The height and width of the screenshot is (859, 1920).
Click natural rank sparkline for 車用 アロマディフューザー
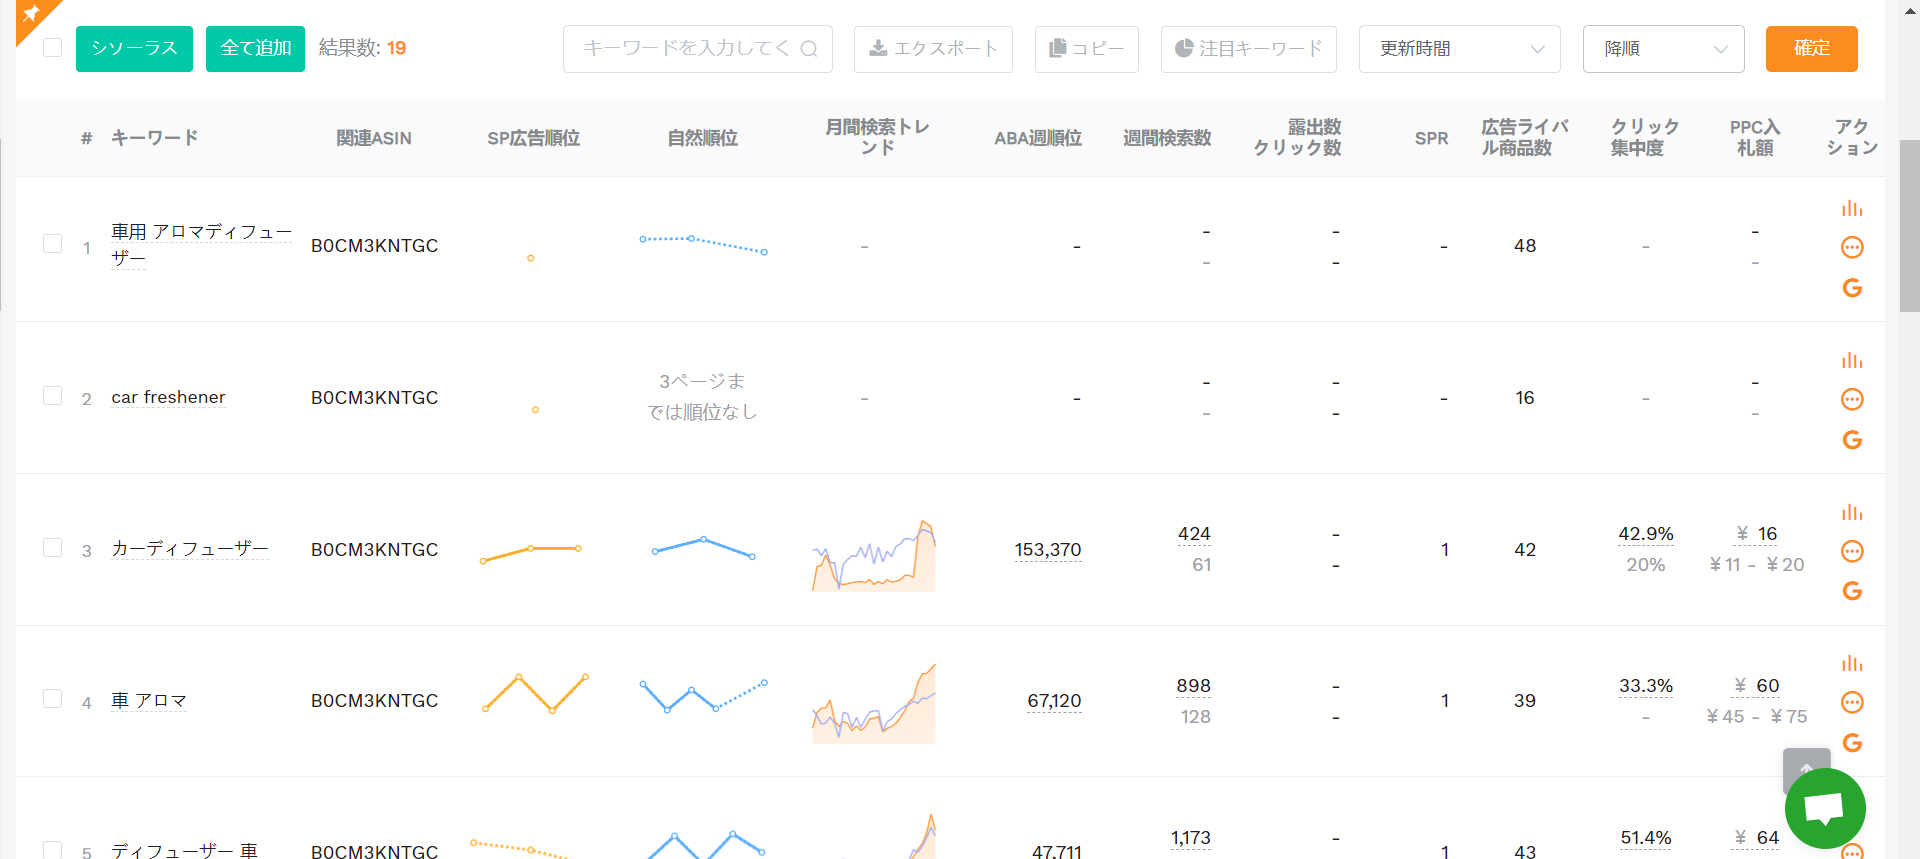(x=703, y=244)
